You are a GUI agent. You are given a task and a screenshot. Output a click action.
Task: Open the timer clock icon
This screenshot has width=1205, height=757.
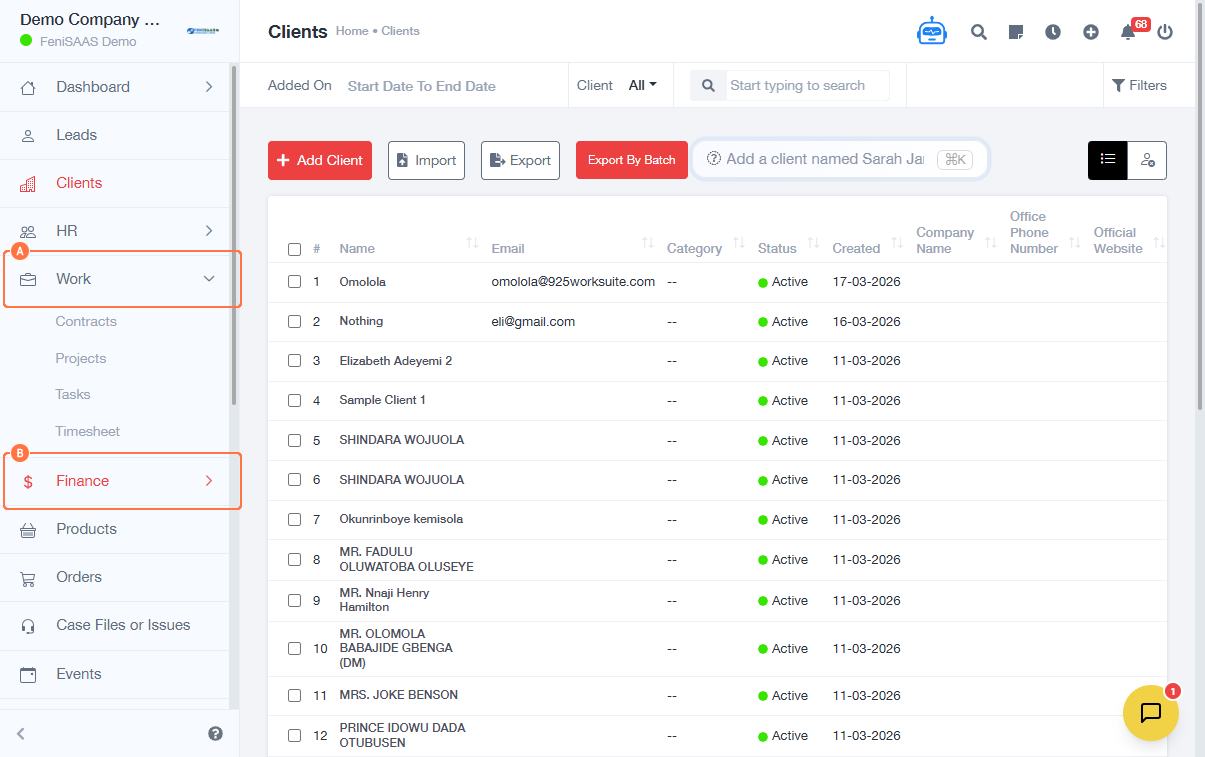pyautogui.click(x=1053, y=32)
